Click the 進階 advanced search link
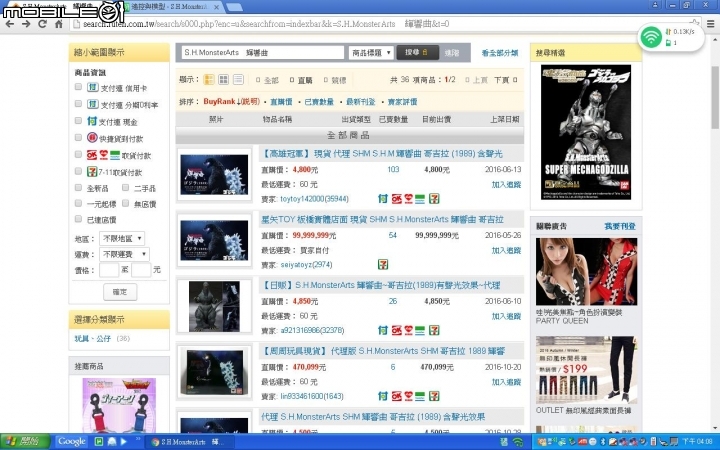 click(x=452, y=53)
